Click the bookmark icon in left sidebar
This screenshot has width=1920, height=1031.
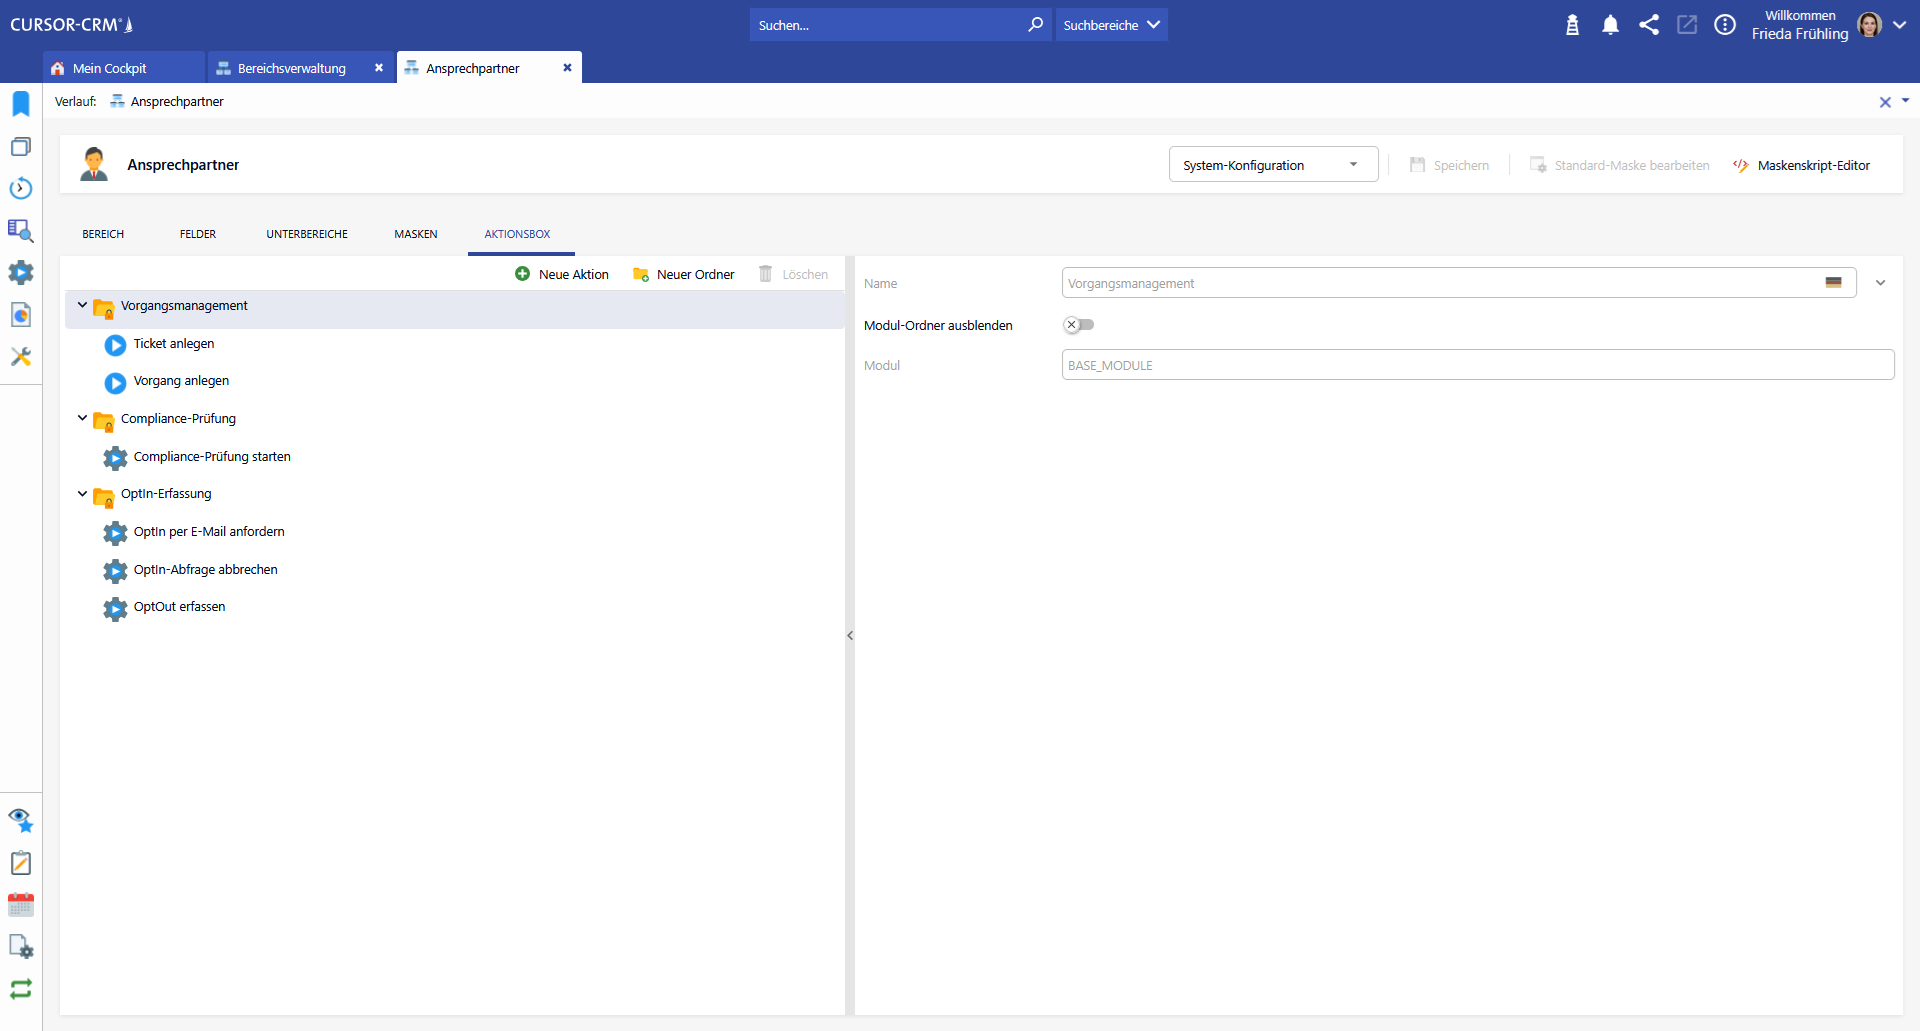(21, 104)
